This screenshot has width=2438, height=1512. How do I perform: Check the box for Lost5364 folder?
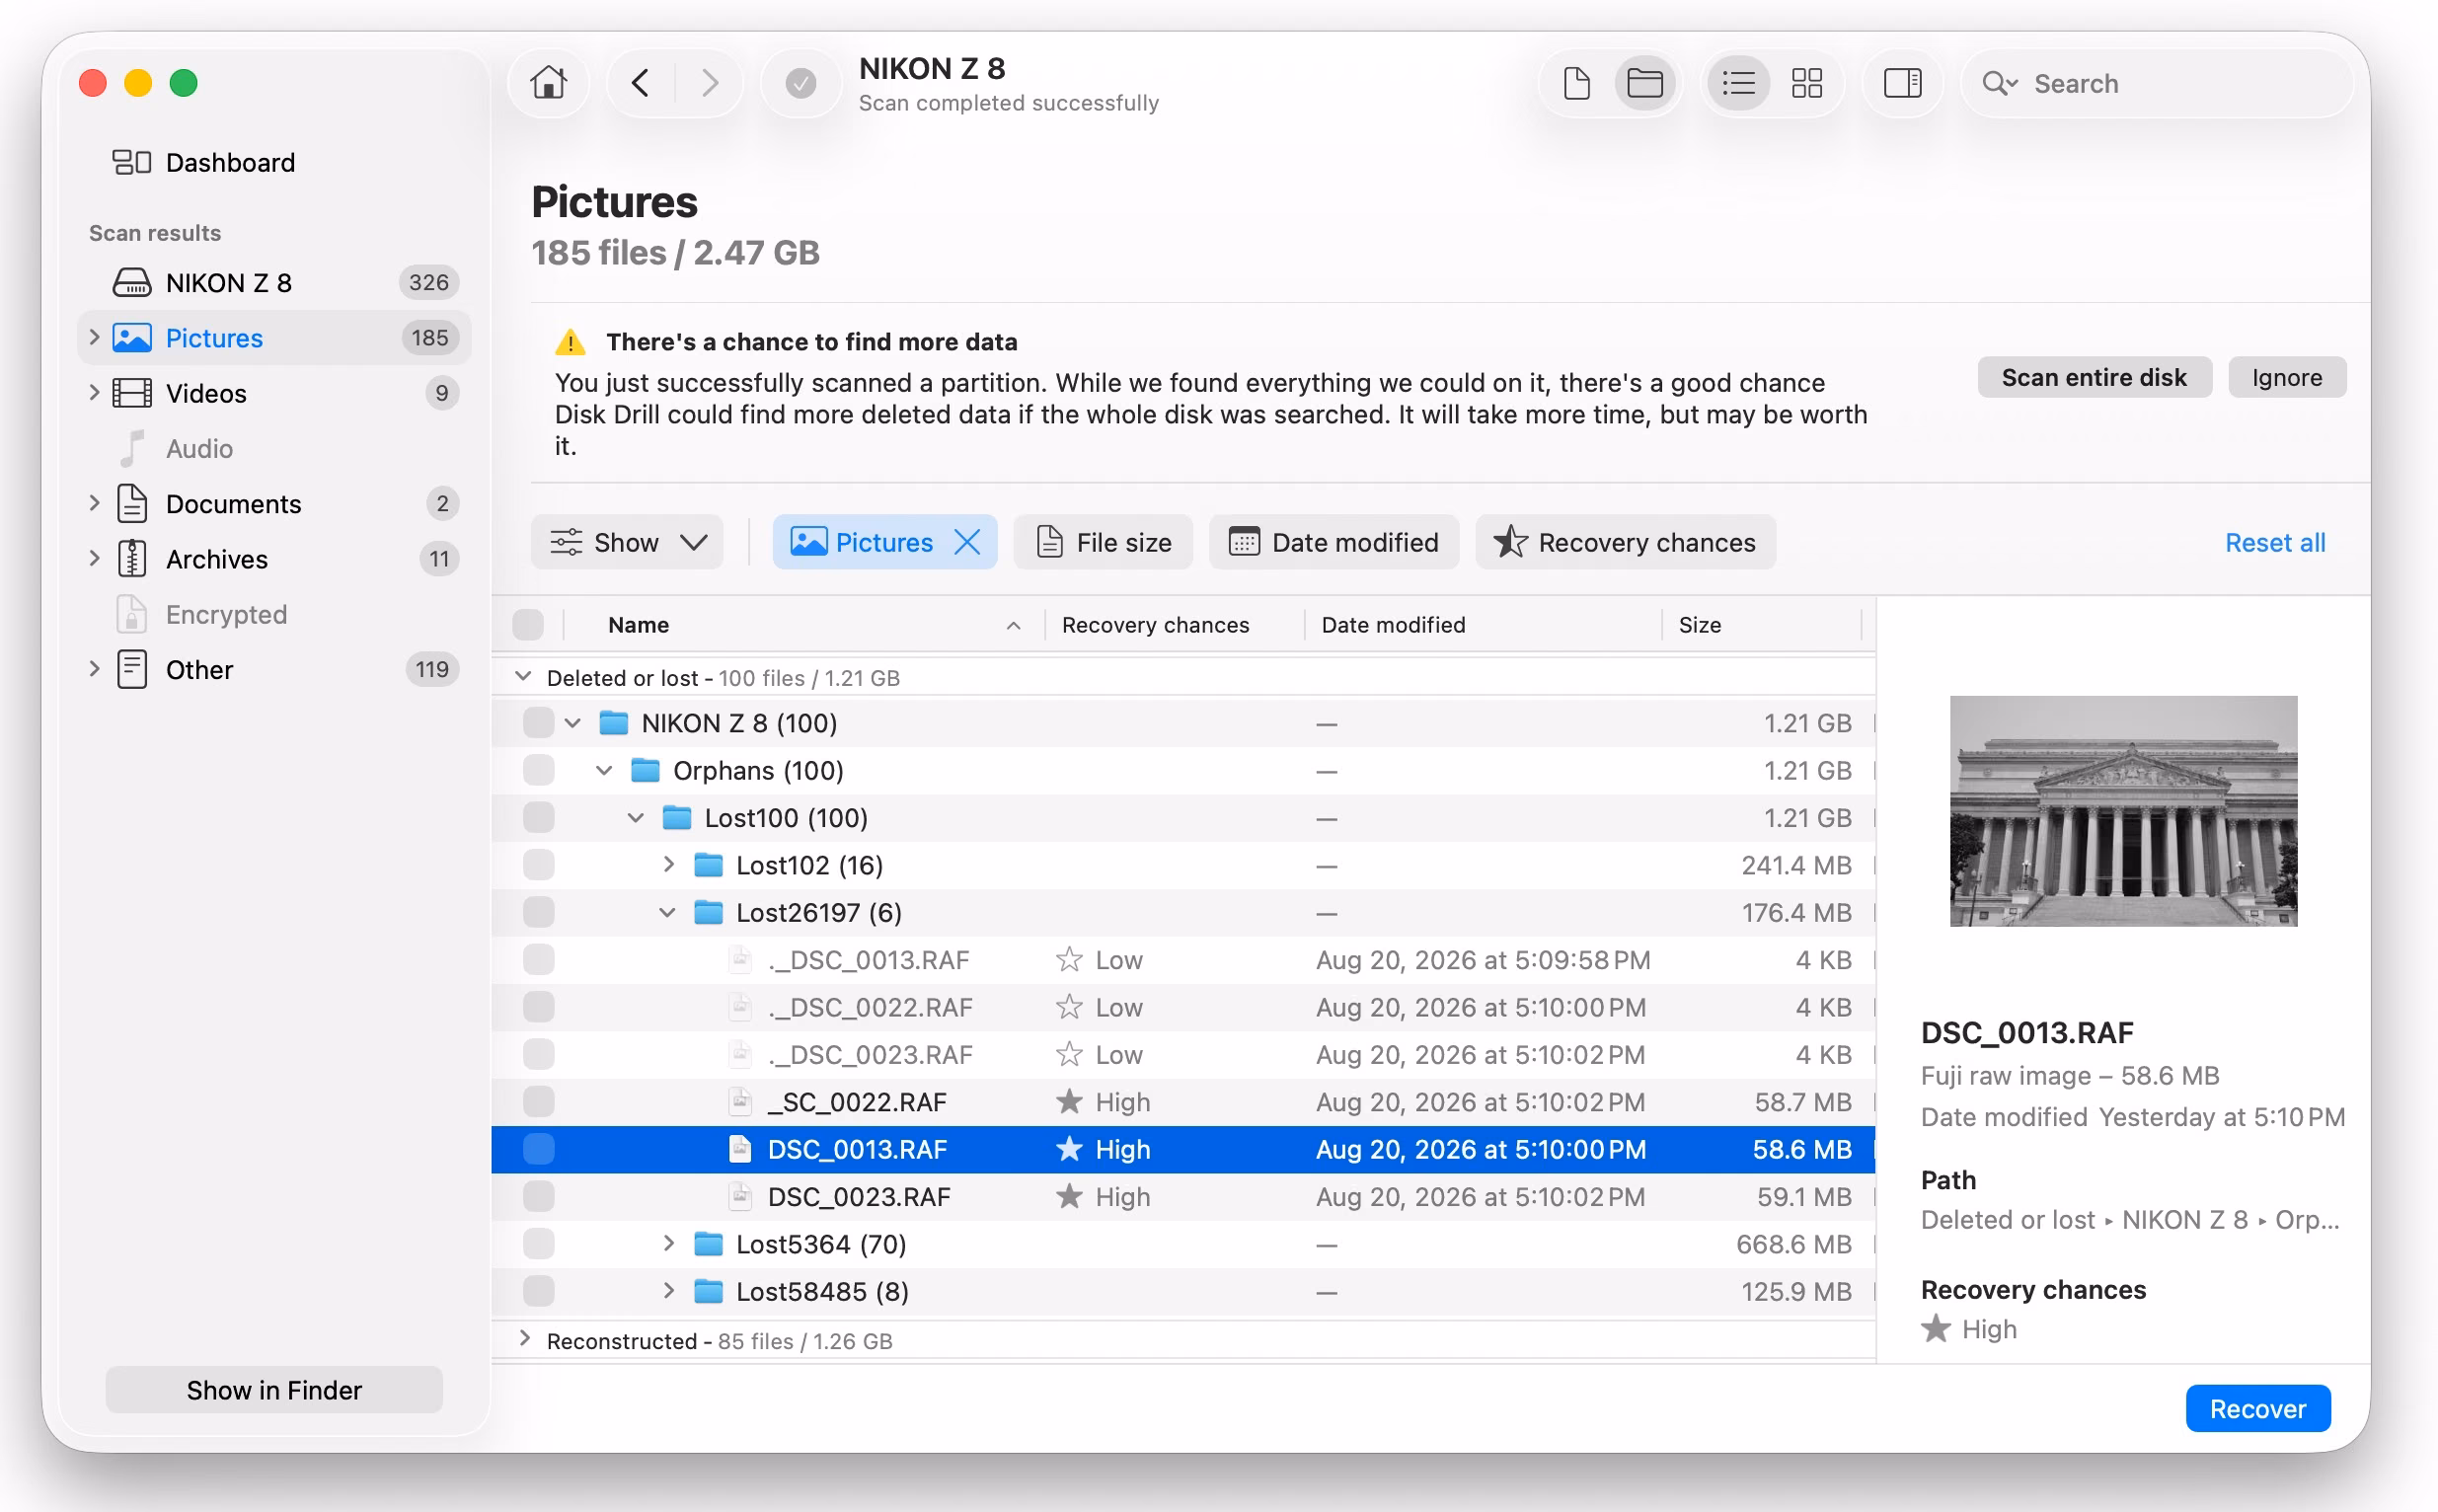click(x=539, y=1244)
